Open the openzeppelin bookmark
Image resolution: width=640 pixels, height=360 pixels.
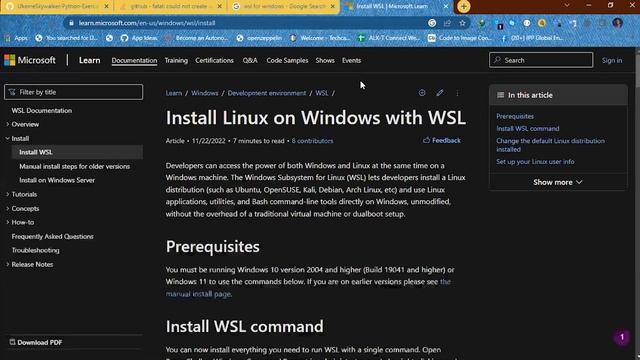(259, 38)
